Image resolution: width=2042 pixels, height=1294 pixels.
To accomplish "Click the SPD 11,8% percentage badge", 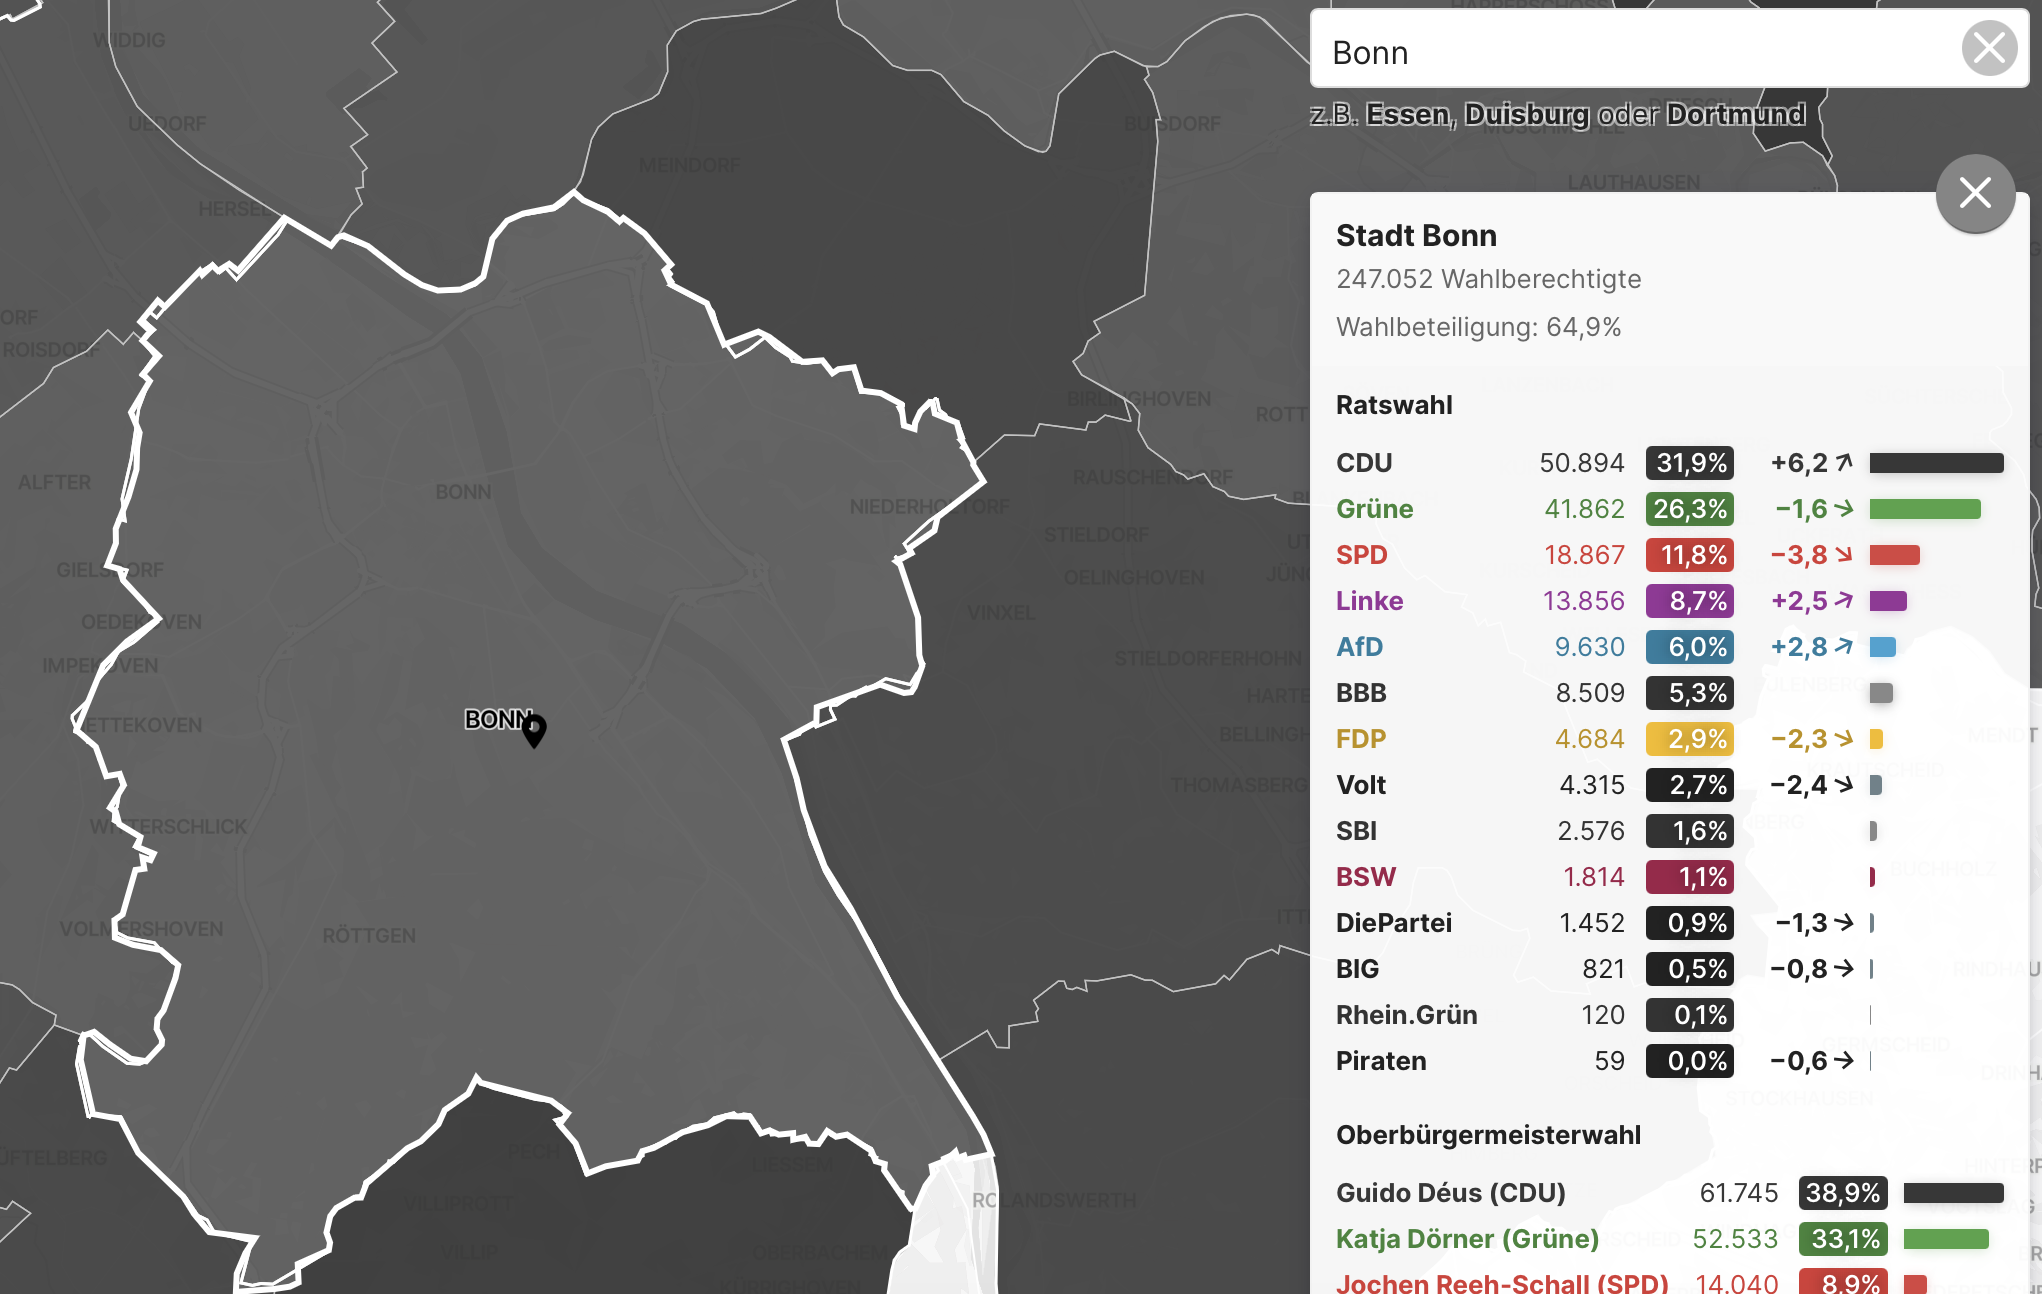I will coord(1690,555).
